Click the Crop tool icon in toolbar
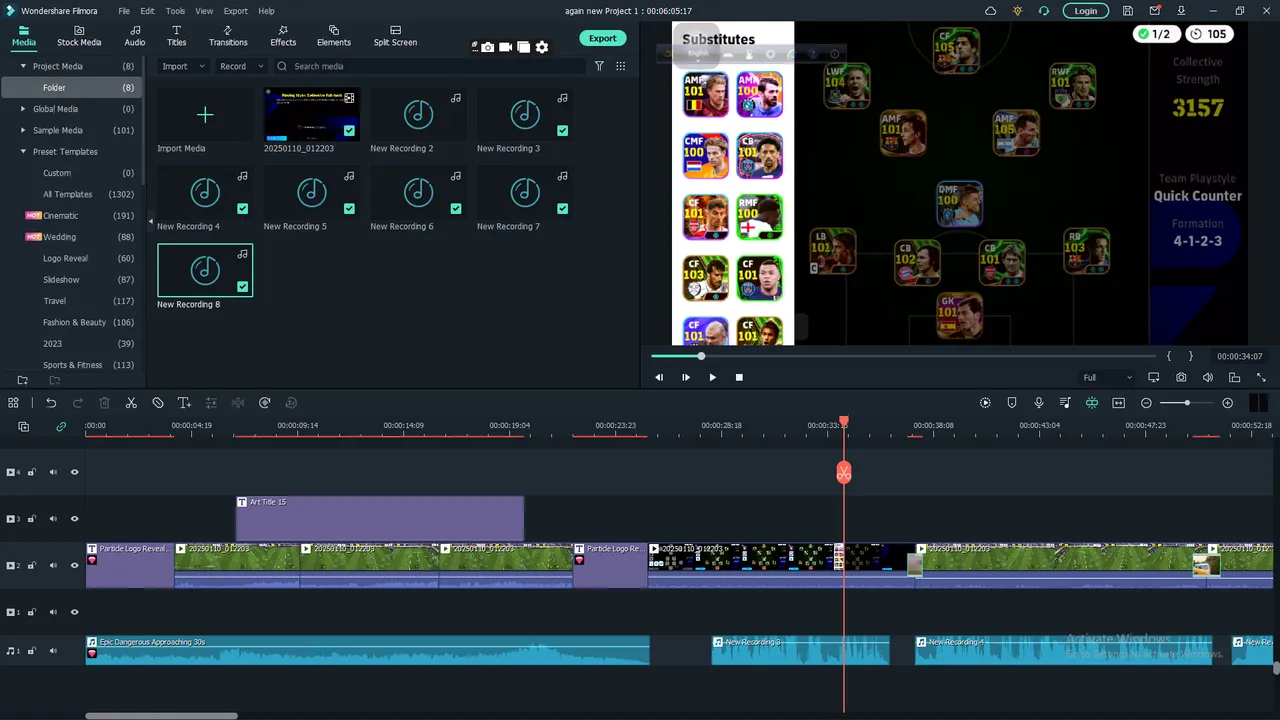 coord(158,403)
